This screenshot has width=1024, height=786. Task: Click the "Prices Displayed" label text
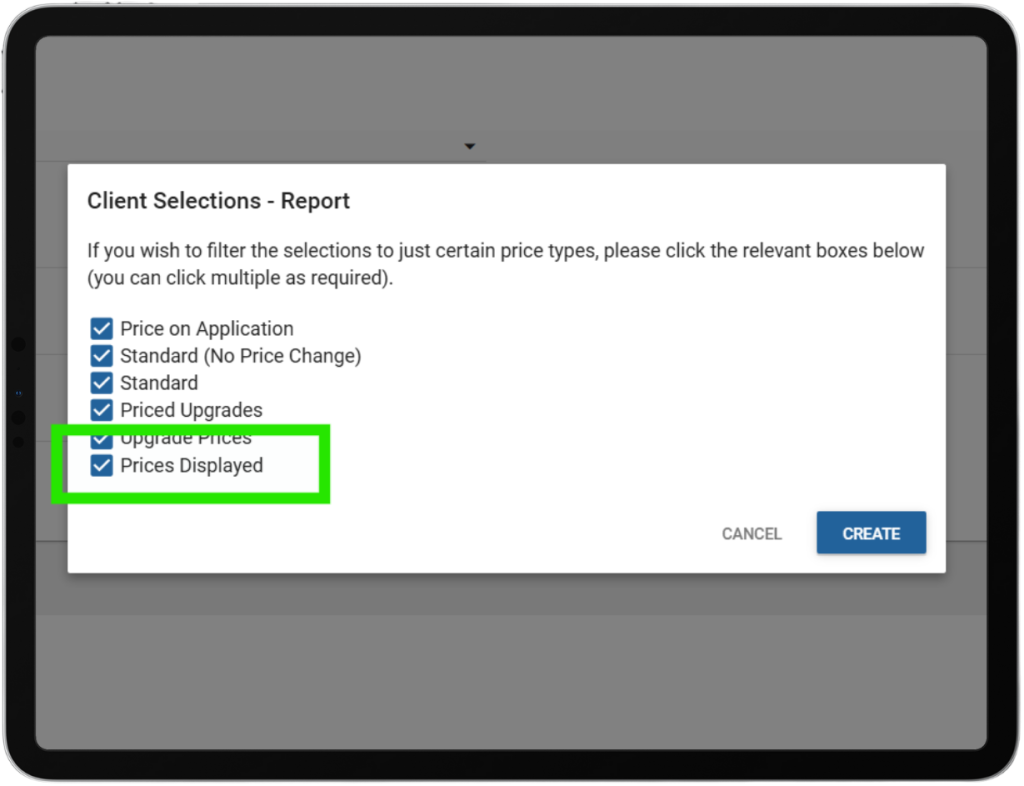point(191,466)
